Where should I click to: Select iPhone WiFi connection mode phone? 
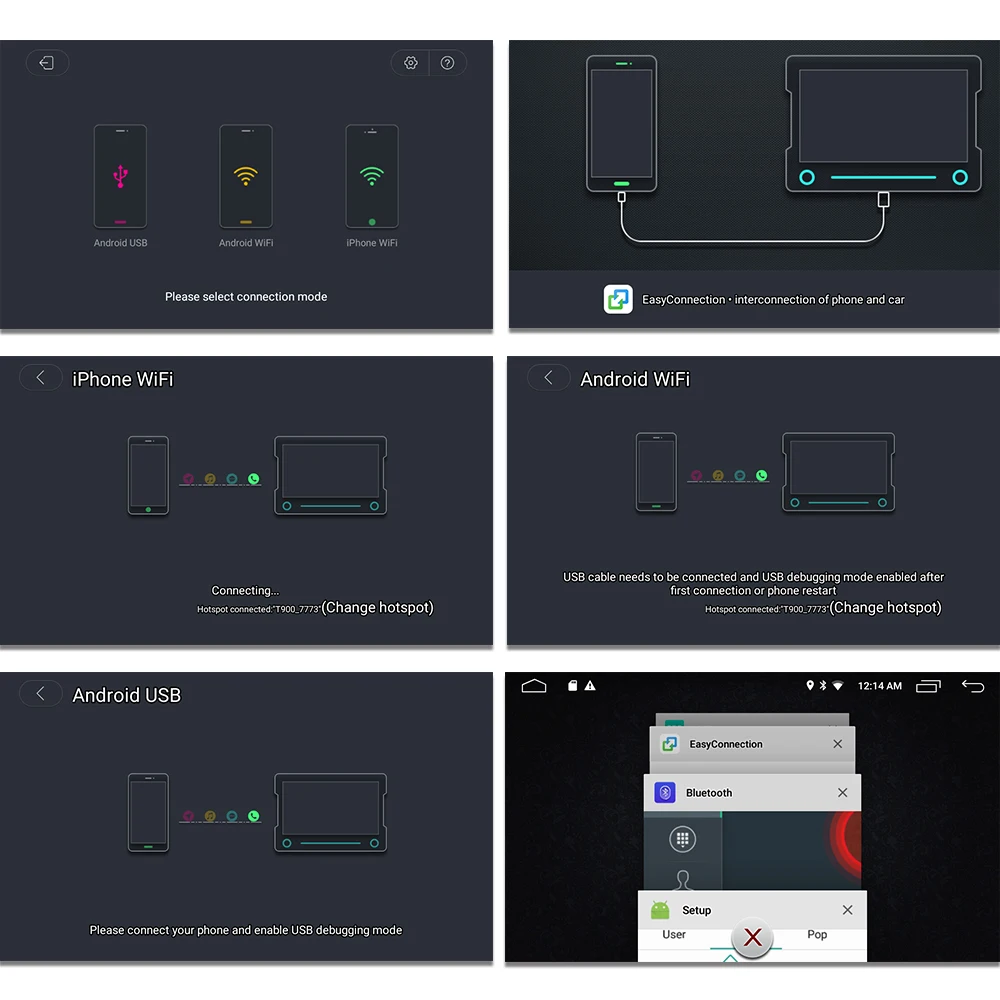tap(372, 177)
